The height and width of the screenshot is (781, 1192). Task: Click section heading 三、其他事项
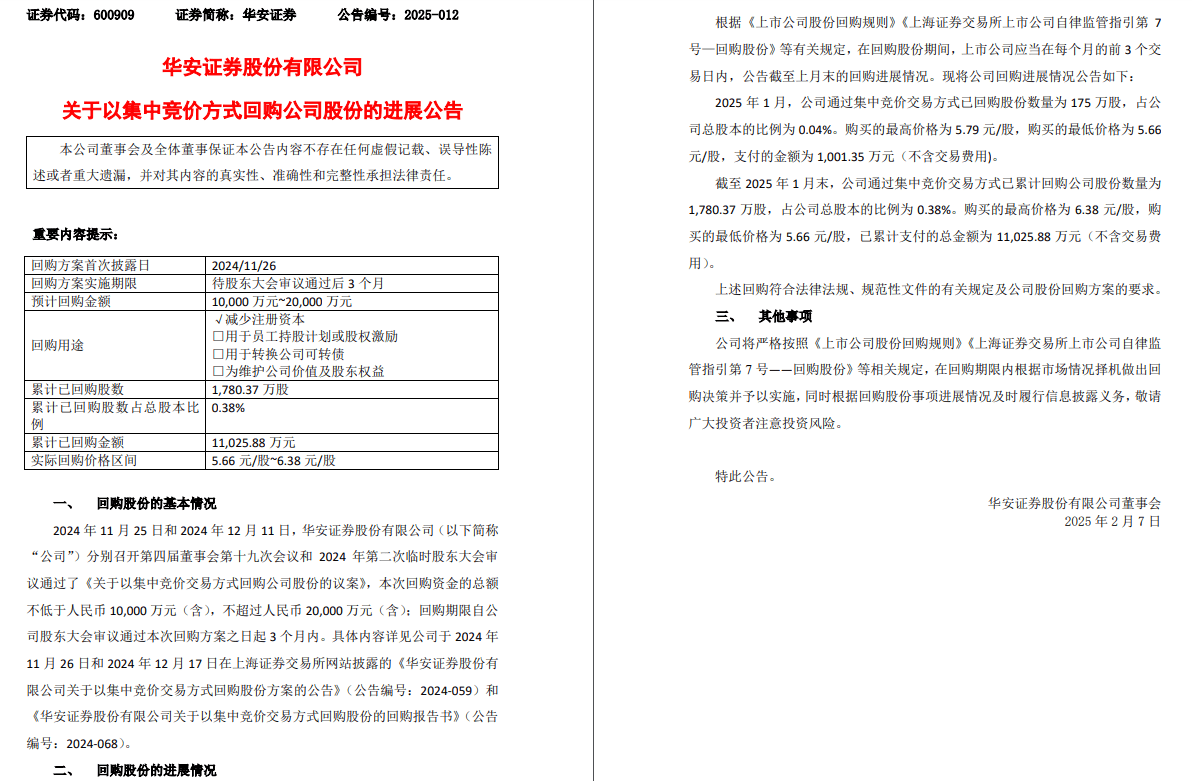coord(762,316)
